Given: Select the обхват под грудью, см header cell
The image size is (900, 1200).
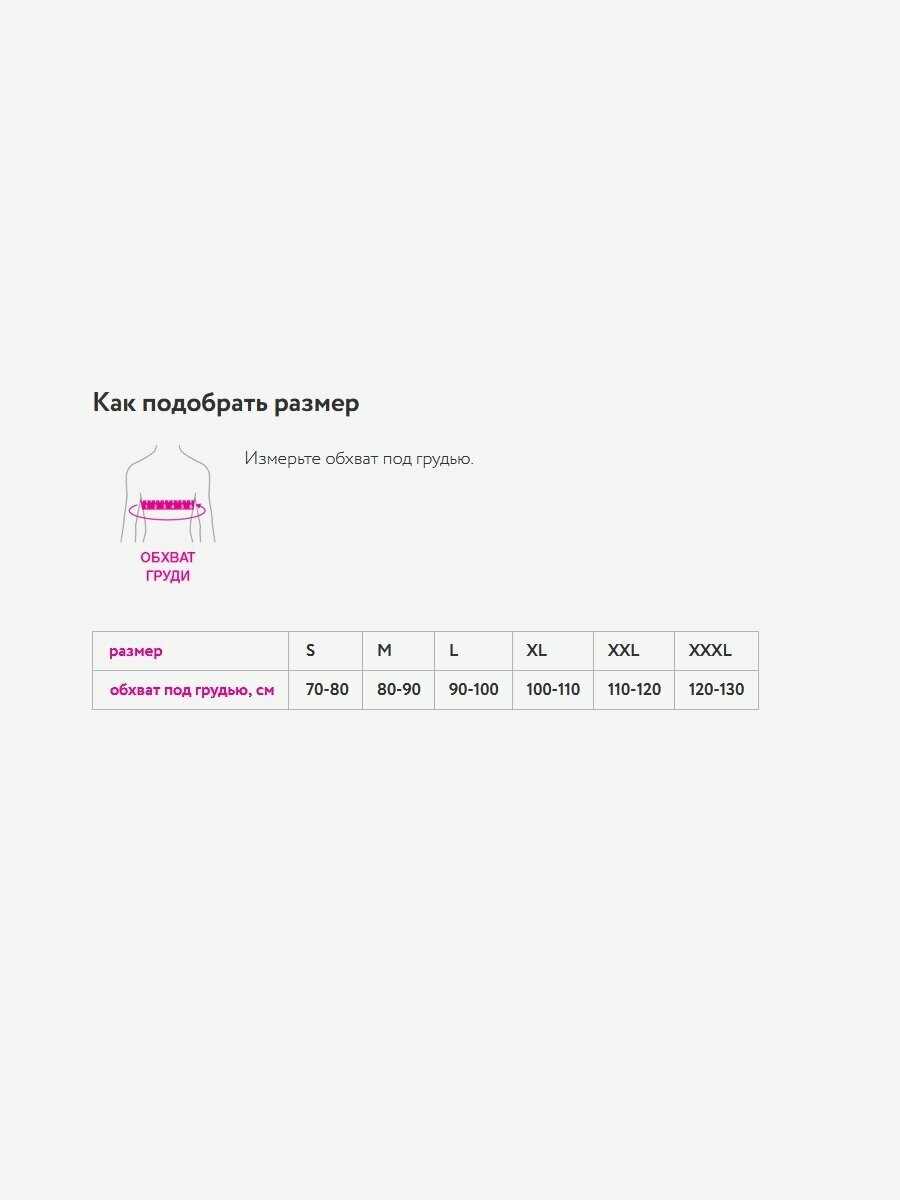Looking at the screenshot, I should click(x=191, y=690).
